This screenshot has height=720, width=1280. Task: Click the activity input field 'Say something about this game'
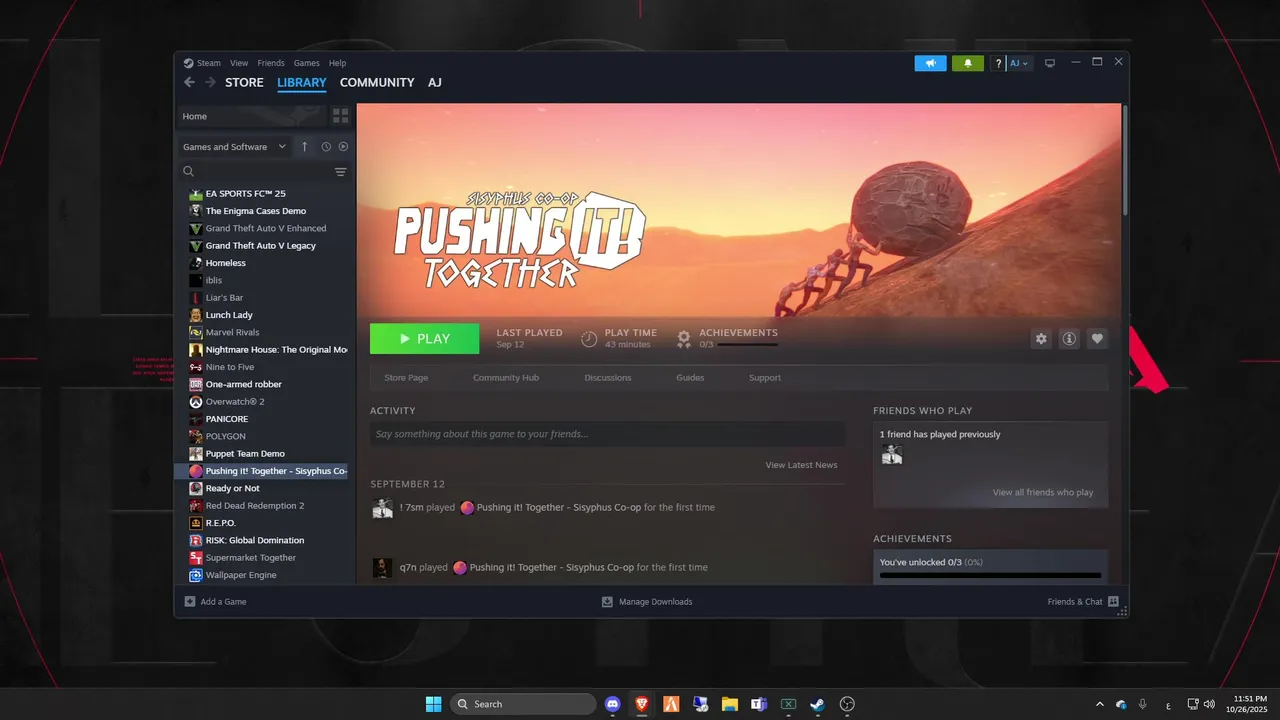click(x=608, y=434)
